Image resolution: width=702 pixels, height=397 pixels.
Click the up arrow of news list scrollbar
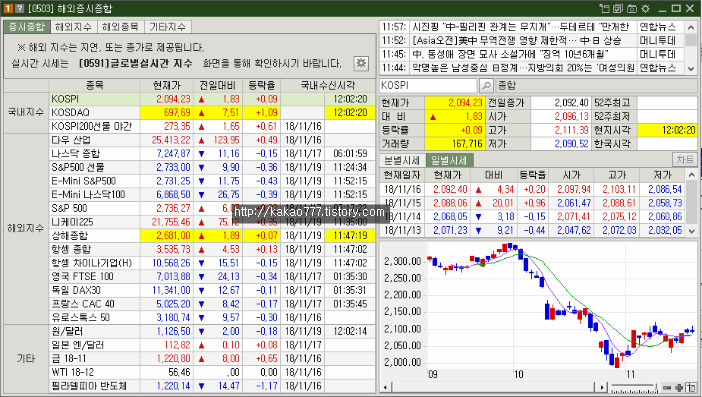point(691,27)
